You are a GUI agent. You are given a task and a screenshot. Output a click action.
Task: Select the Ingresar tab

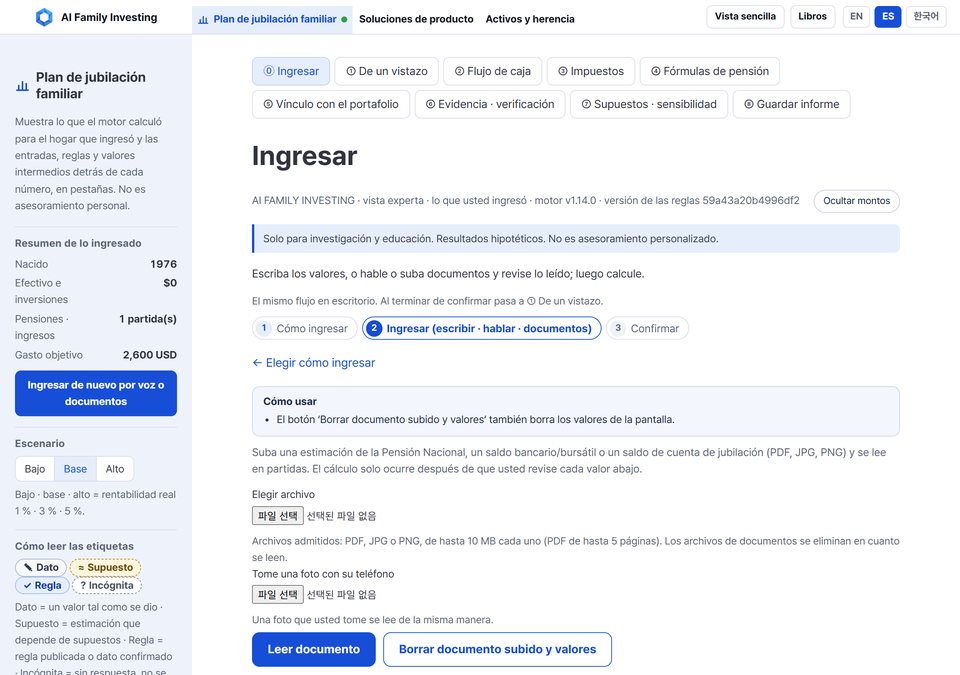point(291,71)
